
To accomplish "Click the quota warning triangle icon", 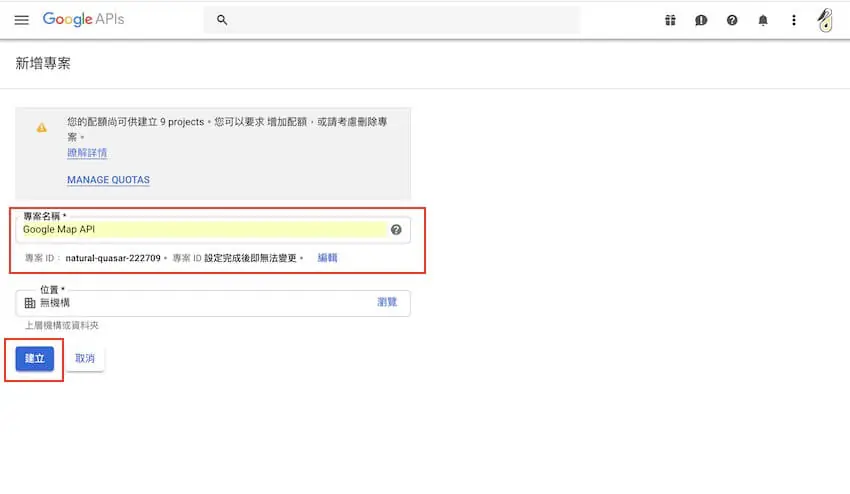I will (x=42, y=127).
